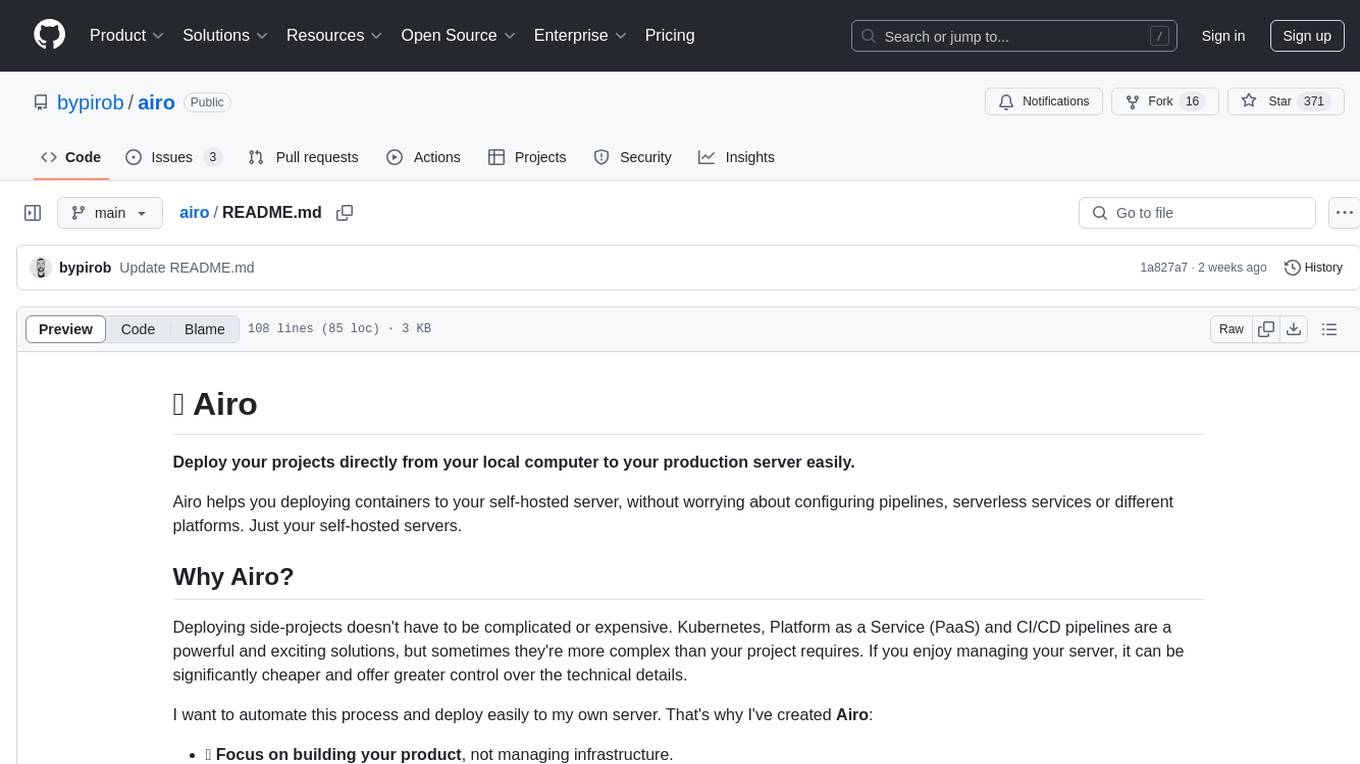Viewport: 1360px width, 764px height.
Task: Open the fork count 16
Action: click(x=1191, y=102)
